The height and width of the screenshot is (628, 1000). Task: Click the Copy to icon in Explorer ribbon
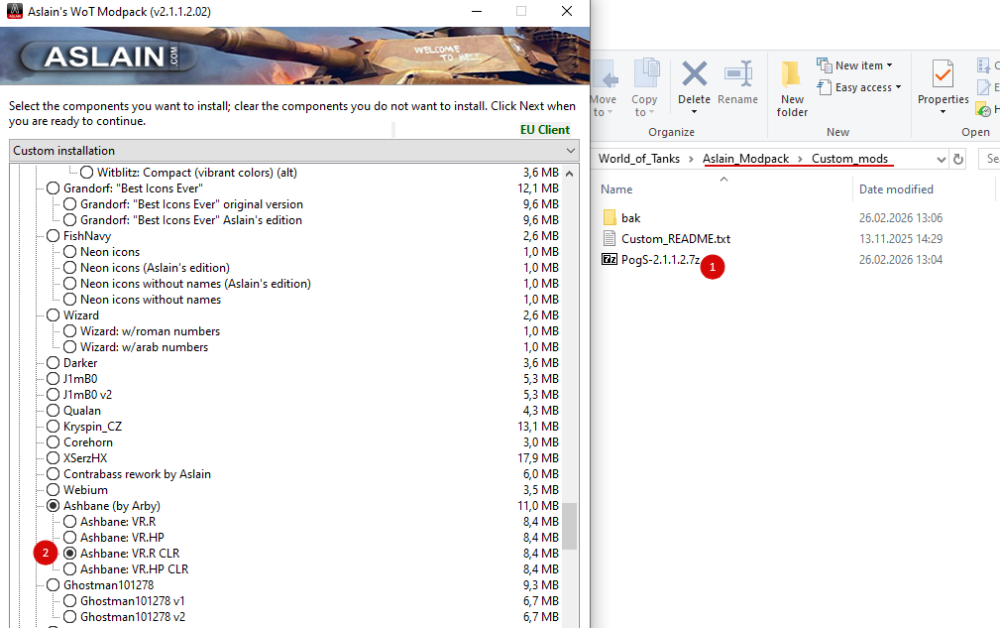[646, 74]
